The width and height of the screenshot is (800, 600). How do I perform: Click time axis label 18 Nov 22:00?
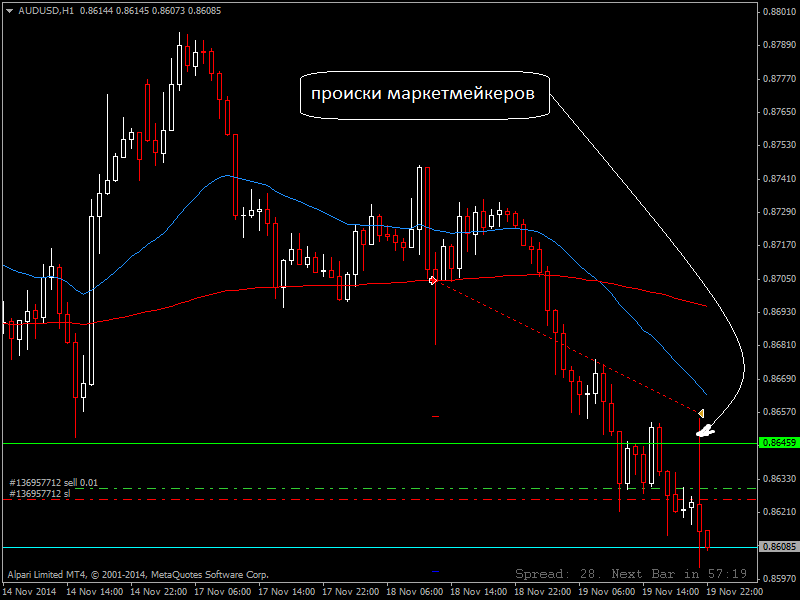pyautogui.click(x=542, y=592)
